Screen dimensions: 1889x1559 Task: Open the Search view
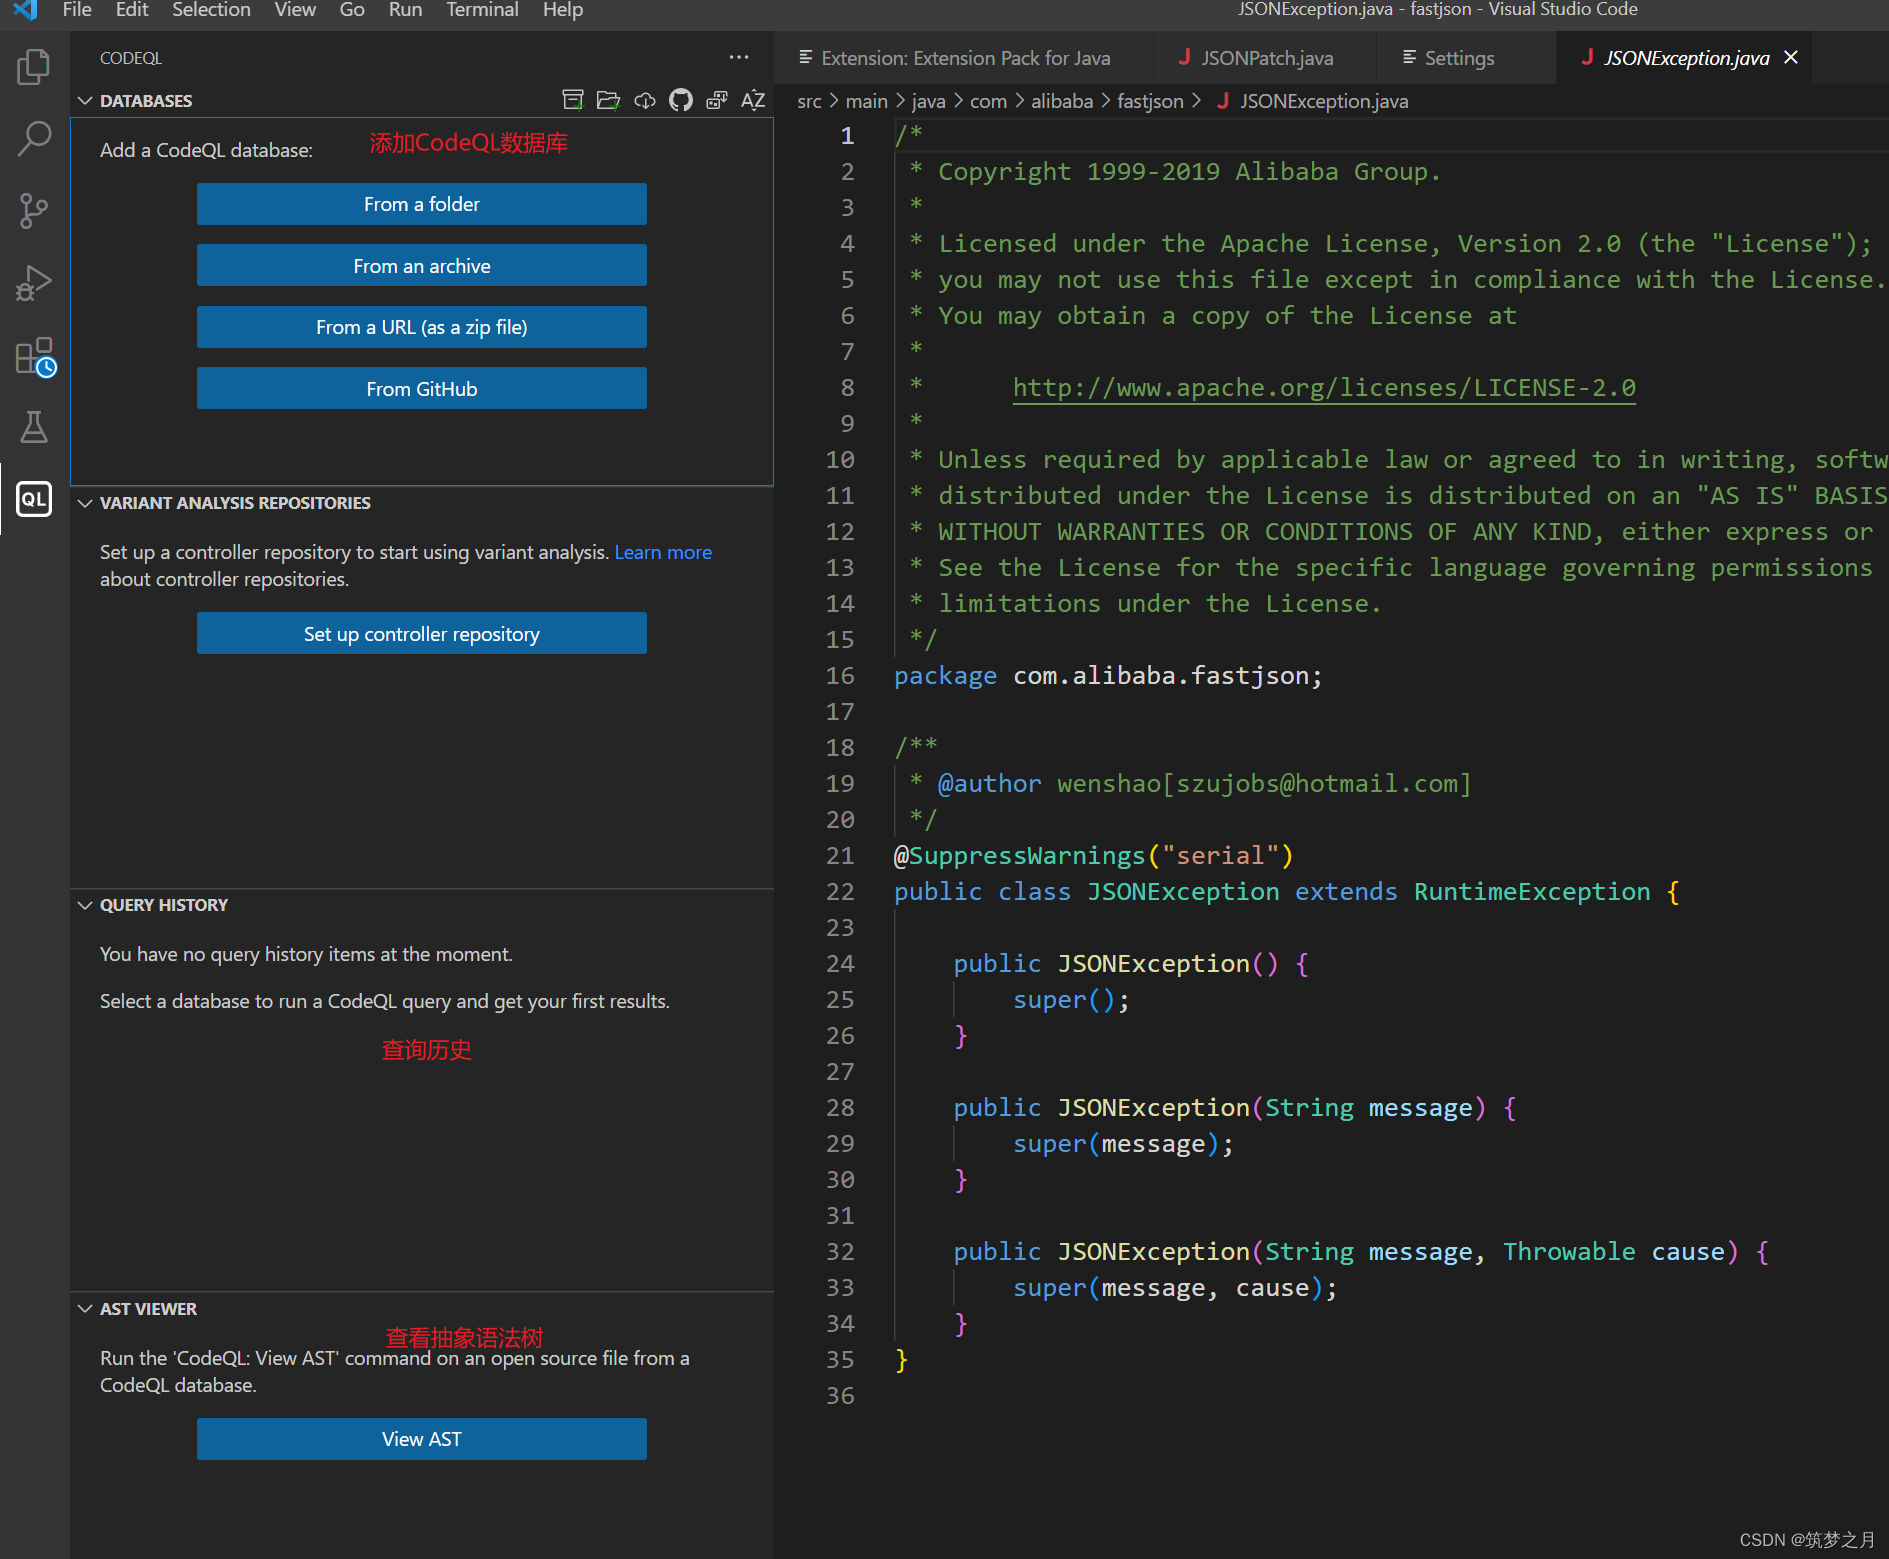(34, 139)
